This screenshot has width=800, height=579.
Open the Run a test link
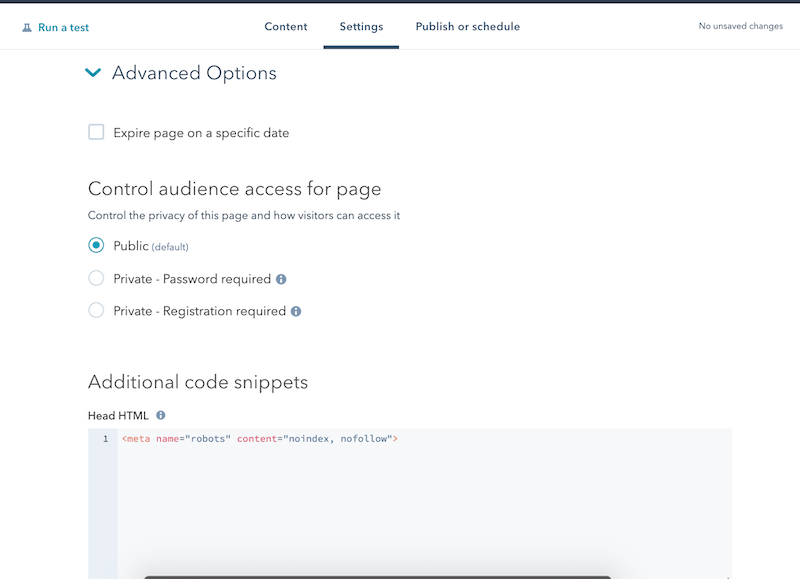coord(63,28)
